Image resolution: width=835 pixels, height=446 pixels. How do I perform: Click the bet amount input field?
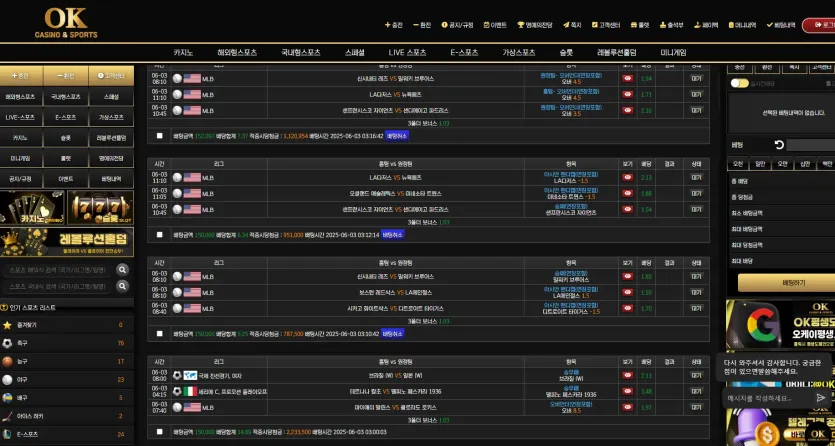pyautogui.click(x=811, y=145)
